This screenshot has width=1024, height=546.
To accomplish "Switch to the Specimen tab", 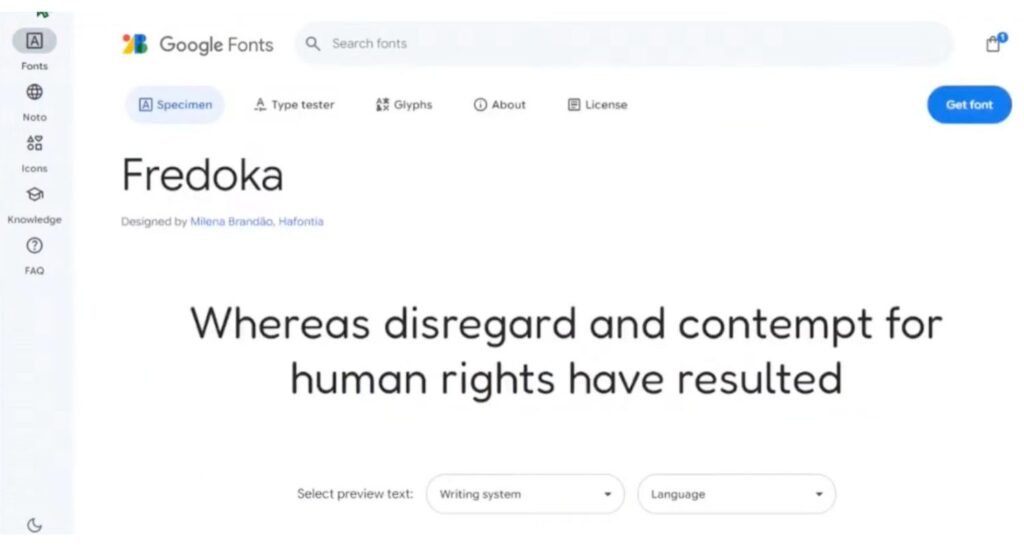I will click(175, 104).
